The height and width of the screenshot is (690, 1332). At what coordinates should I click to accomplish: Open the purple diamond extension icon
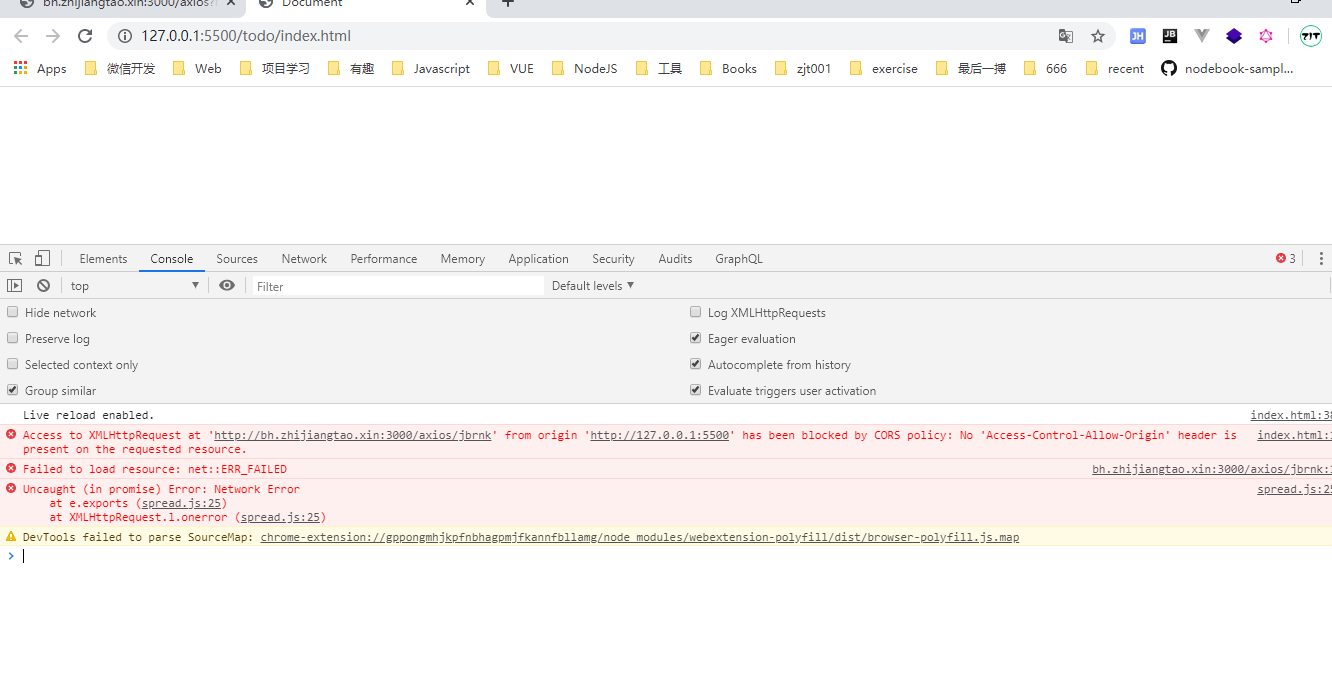click(x=1234, y=36)
